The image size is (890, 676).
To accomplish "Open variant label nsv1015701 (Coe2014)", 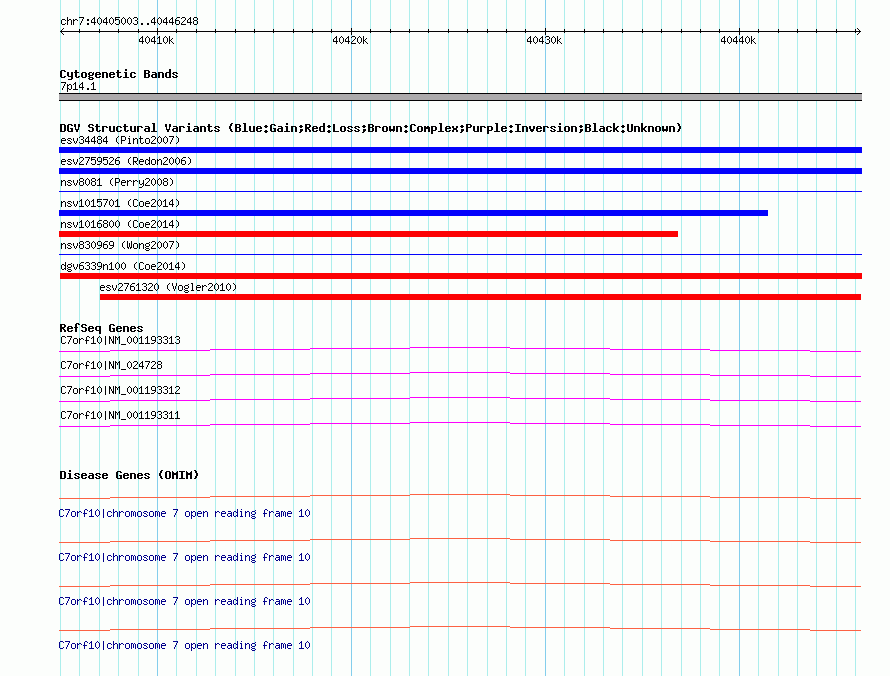I will pos(120,203).
